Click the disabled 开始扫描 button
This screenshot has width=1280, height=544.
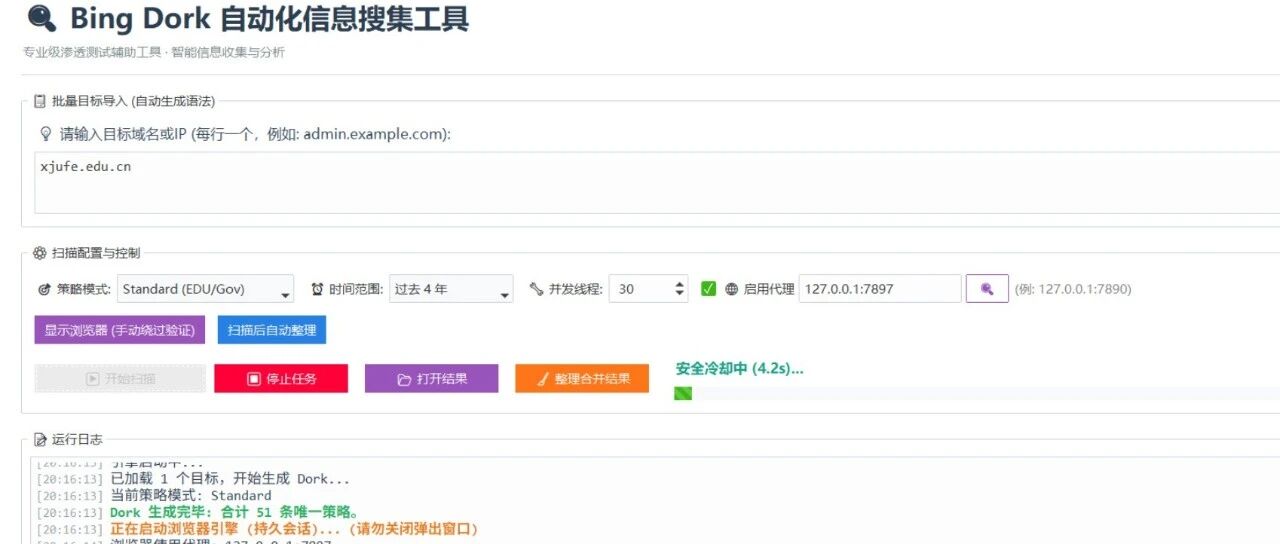[120, 379]
